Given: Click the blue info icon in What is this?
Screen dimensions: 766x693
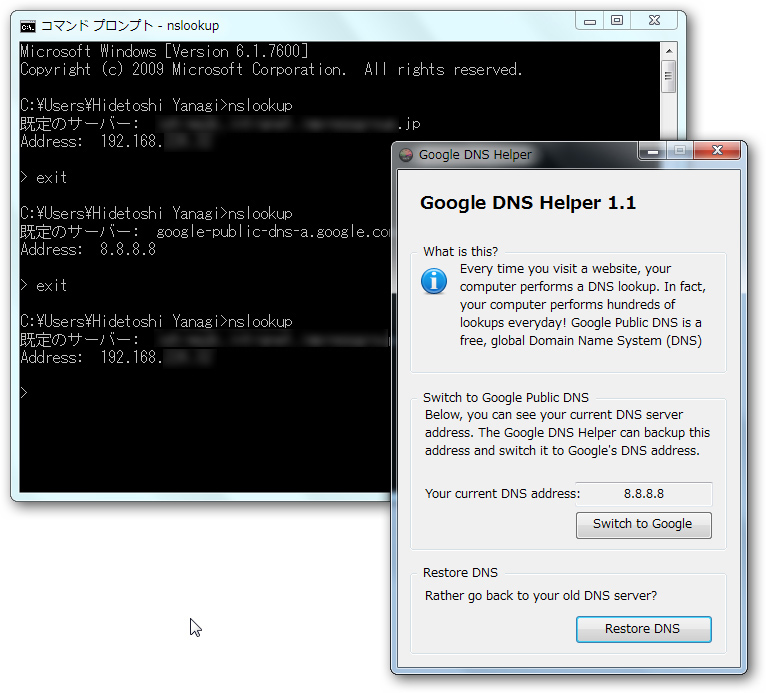Looking at the screenshot, I should pos(434,281).
